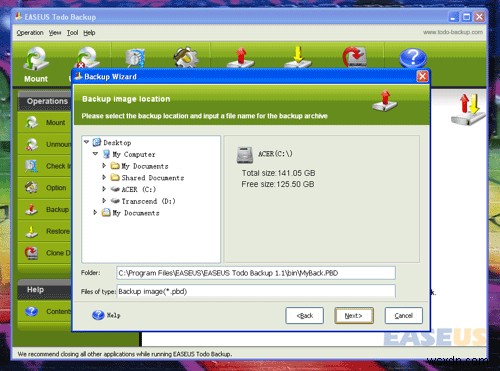The width and height of the screenshot is (500, 371).
Task: Click the Unmount toolbar icon with red X
Action: pos(86,58)
